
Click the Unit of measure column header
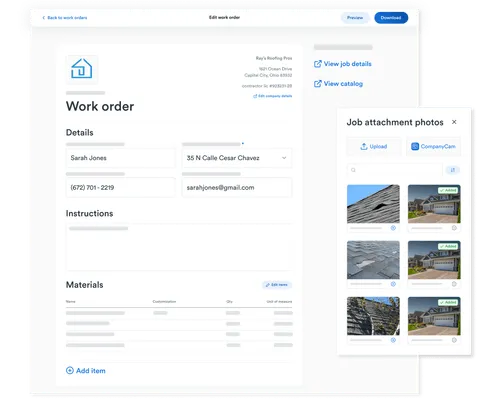coord(279,301)
